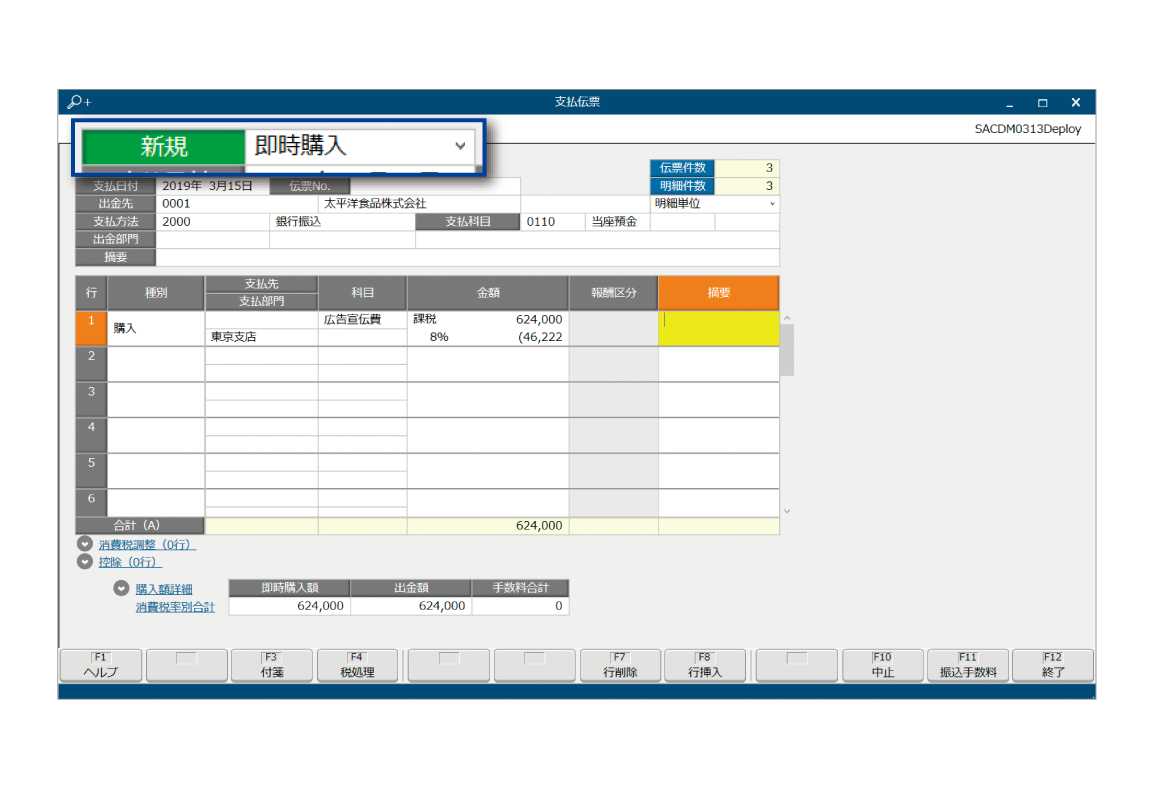Cancel entry with F10 中止 button

pyautogui.click(x=882, y=666)
